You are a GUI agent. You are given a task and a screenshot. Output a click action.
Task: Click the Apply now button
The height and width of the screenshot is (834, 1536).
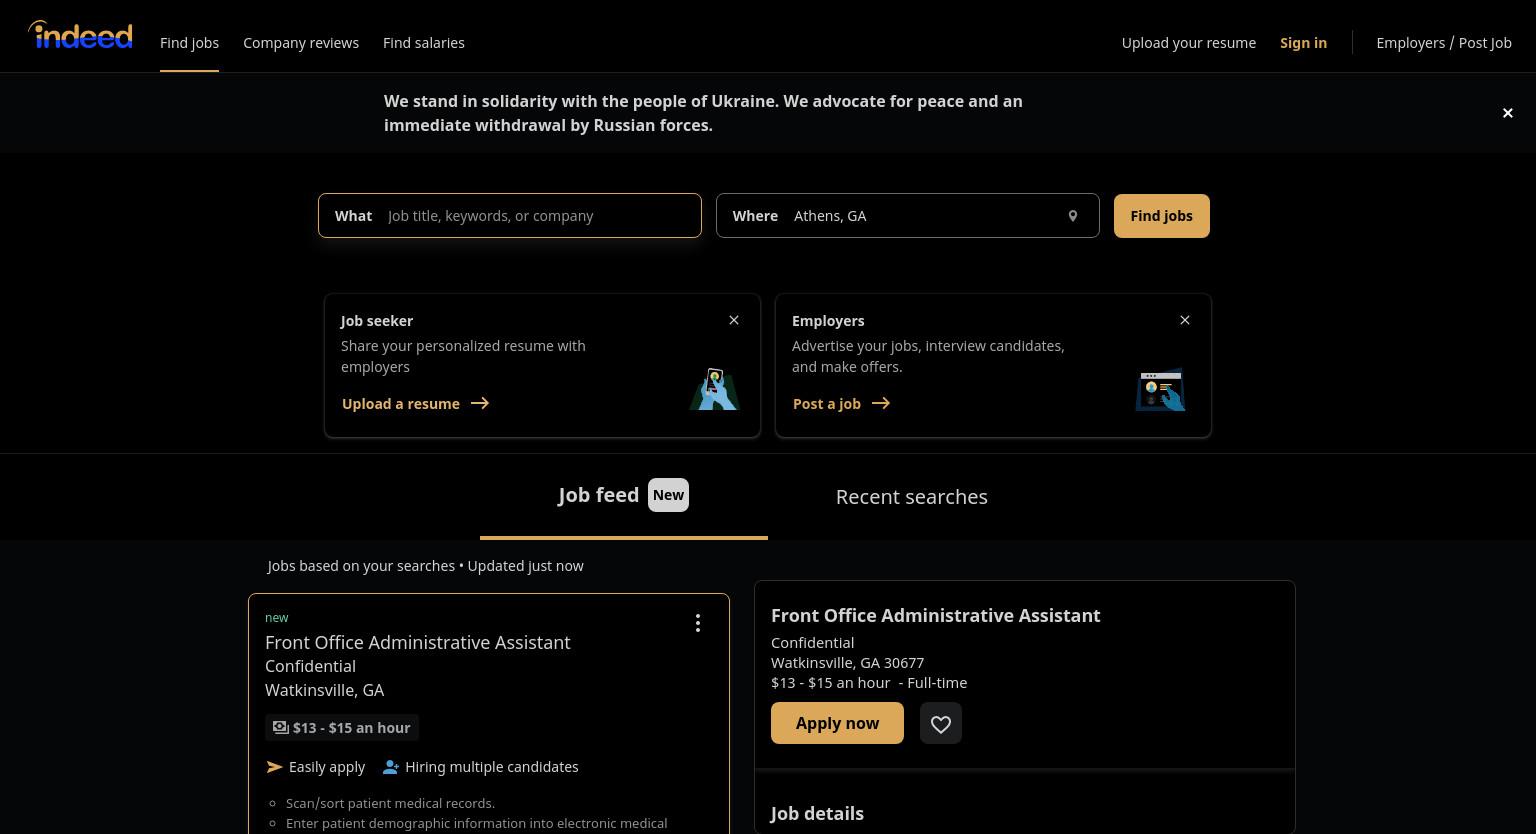coord(837,723)
